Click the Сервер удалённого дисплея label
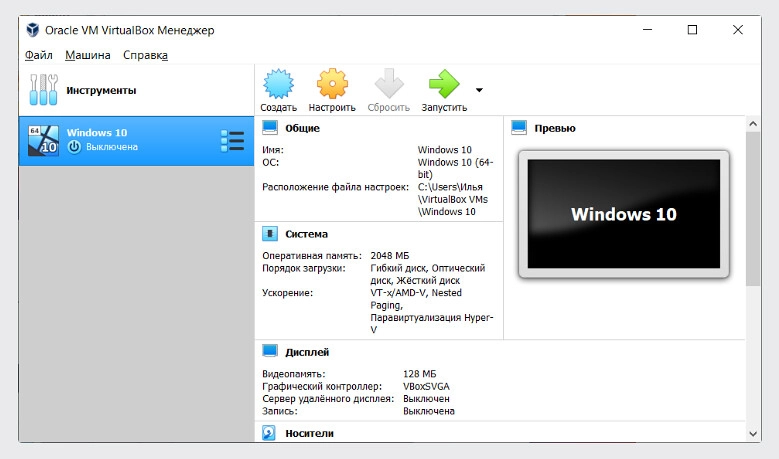Viewport: 779px width, 459px height. 327,398
